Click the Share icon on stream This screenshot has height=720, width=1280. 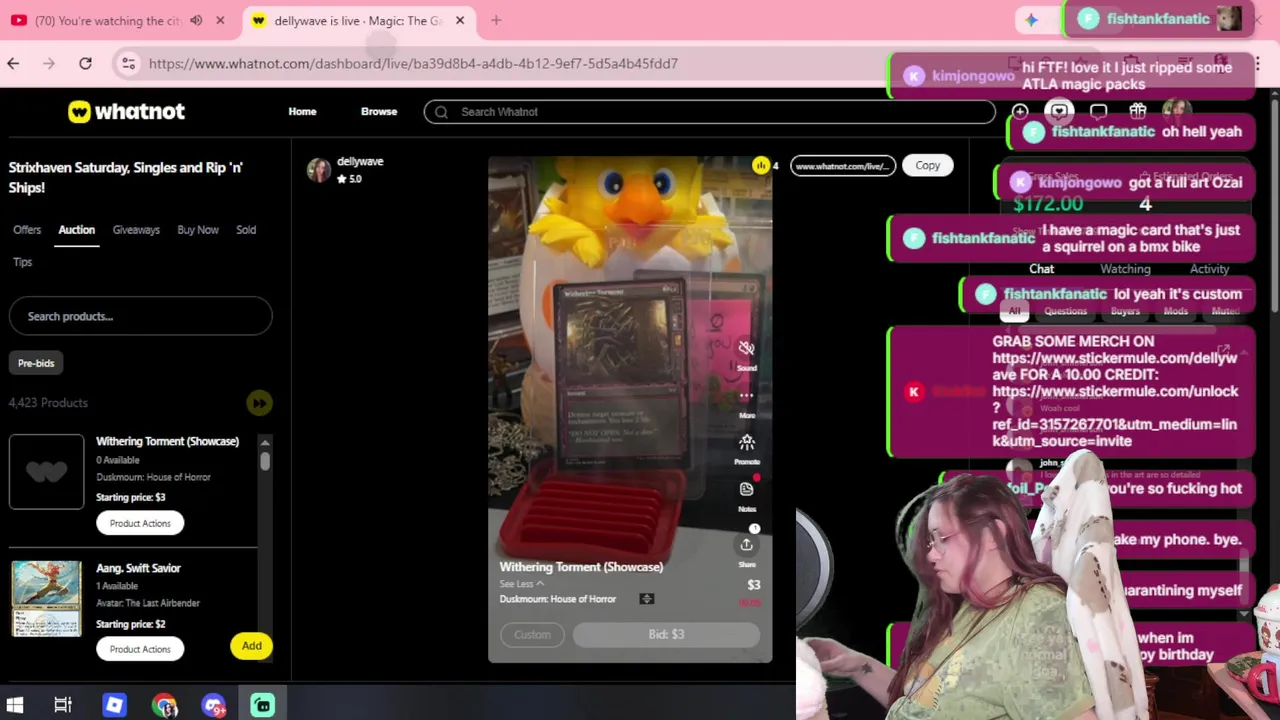pyautogui.click(x=746, y=544)
